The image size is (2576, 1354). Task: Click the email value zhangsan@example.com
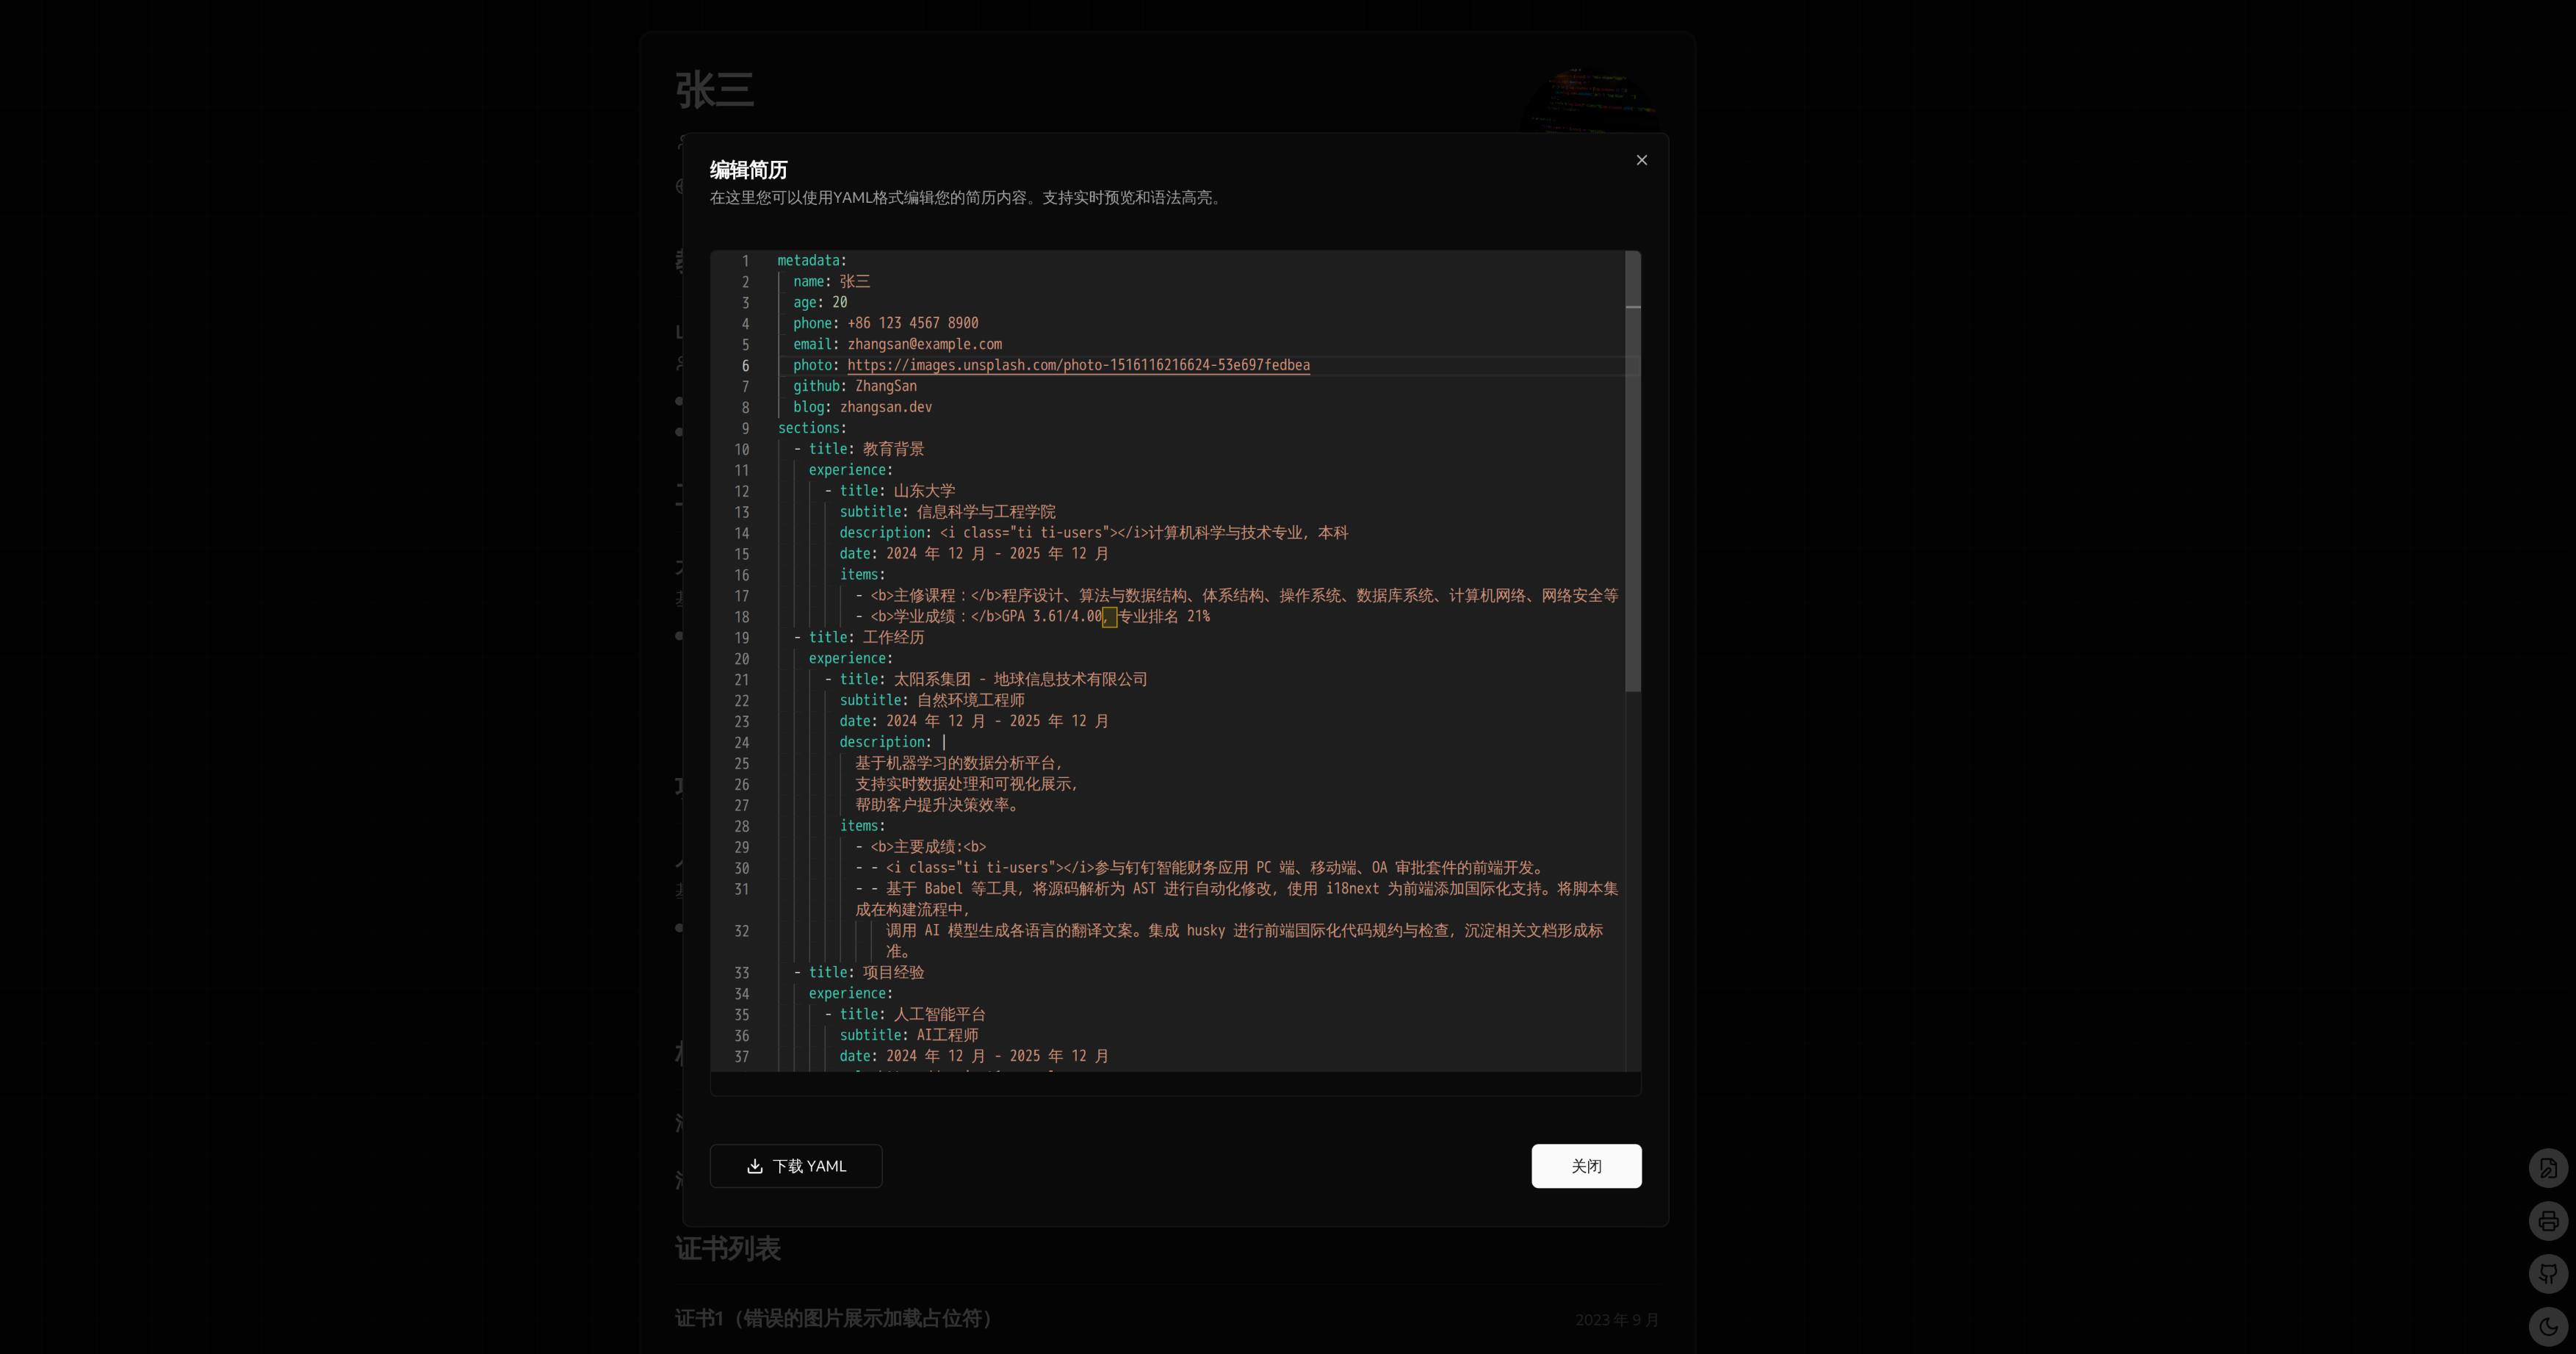pos(924,344)
